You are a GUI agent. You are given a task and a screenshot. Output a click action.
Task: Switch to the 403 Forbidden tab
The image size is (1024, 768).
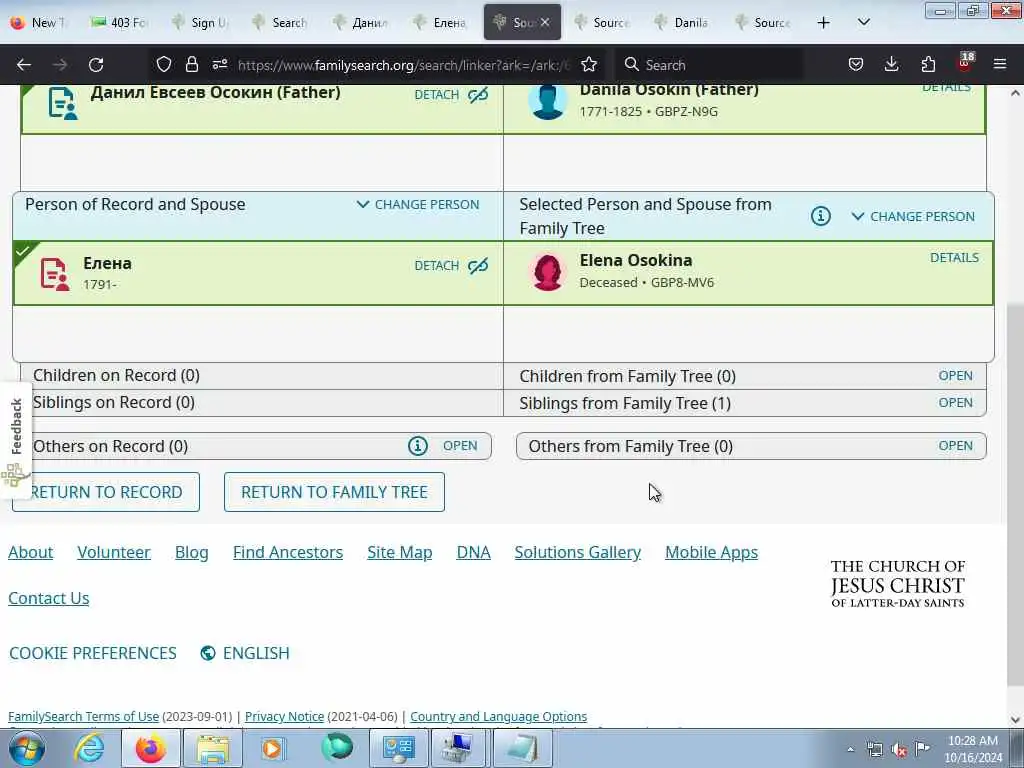(119, 22)
